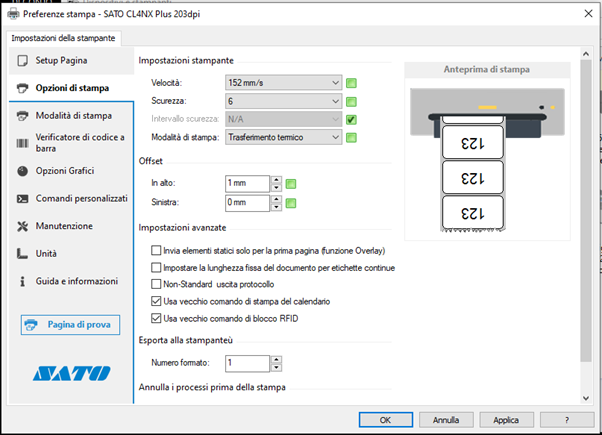Click the Comandi personalizzati terminal icon

click(x=23, y=199)
